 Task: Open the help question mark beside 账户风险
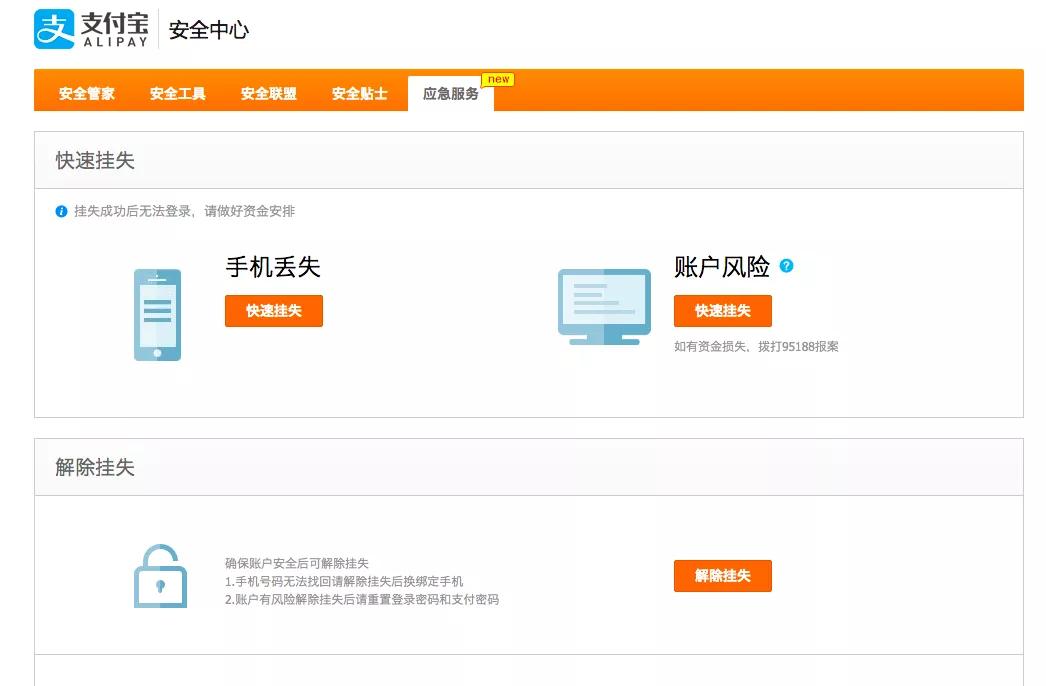click(789, 265)
